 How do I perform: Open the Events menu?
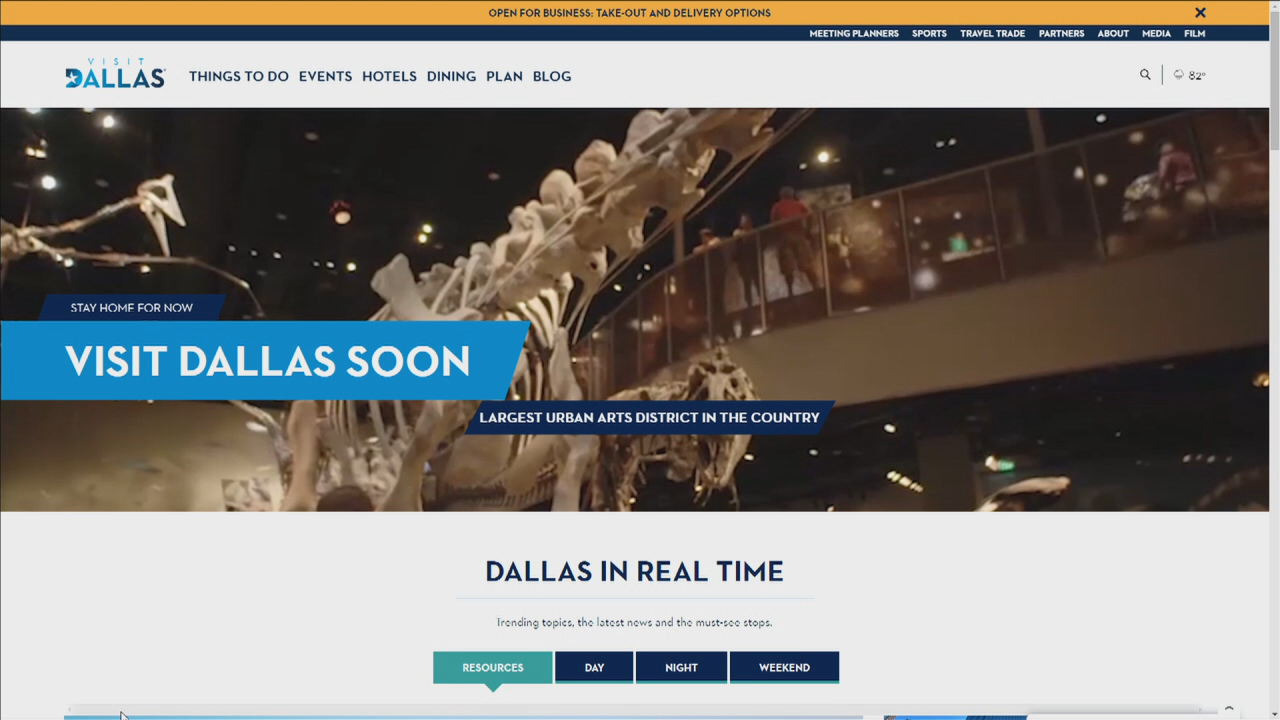(325, 76)
